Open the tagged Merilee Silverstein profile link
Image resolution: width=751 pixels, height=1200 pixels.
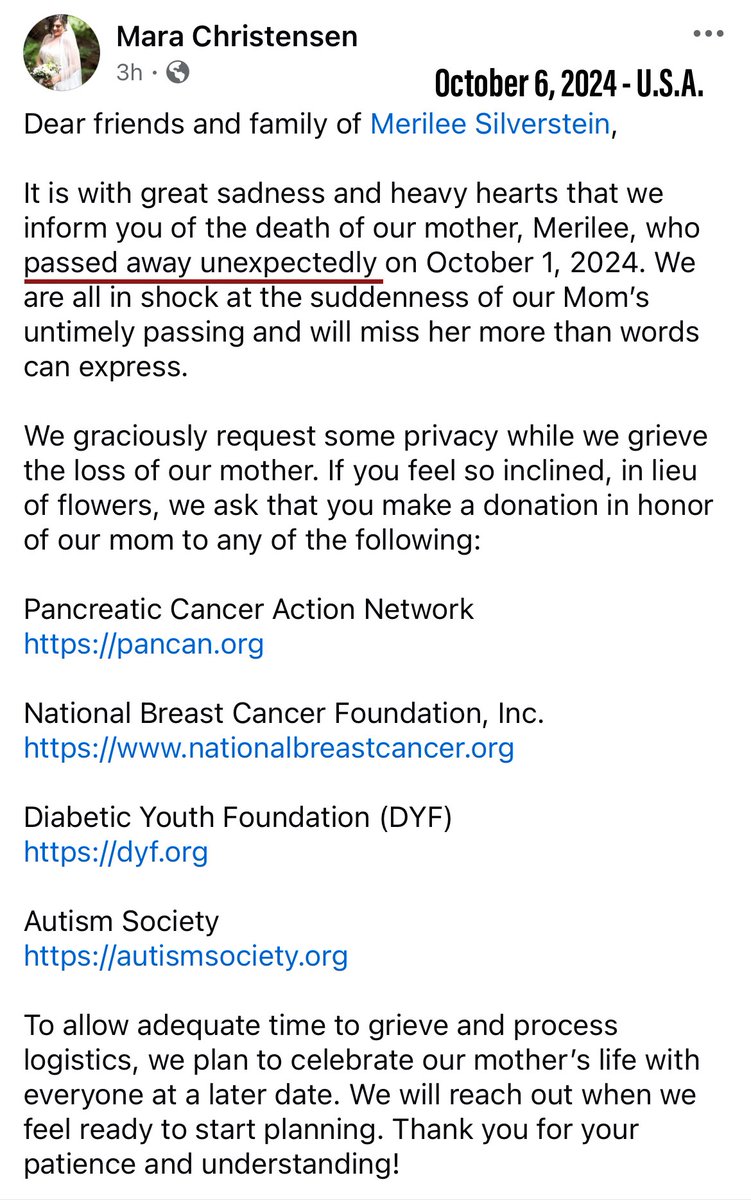pyautogui.click(x=489, y=126)
